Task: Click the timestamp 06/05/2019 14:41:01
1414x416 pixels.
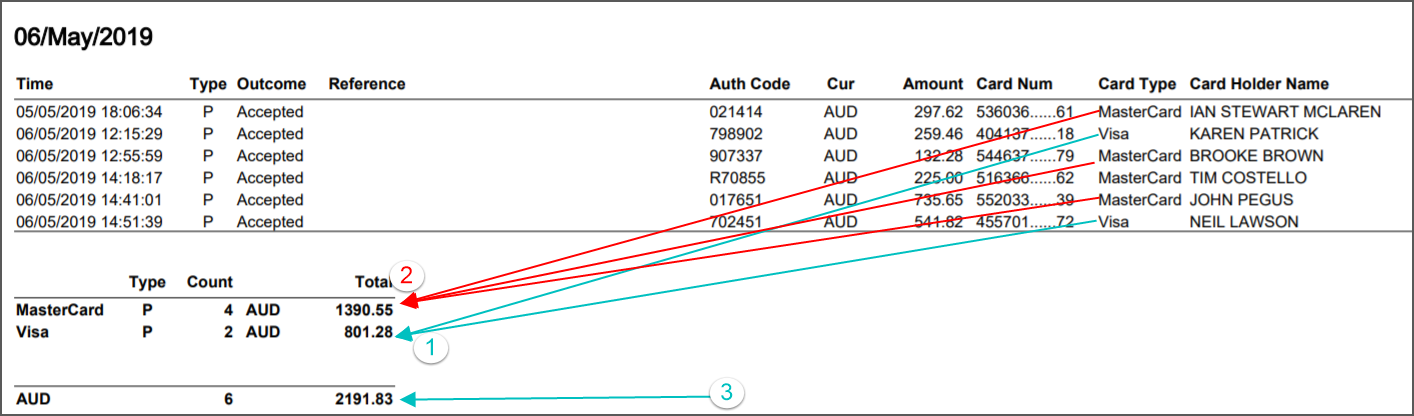Action: click(90, 200)
